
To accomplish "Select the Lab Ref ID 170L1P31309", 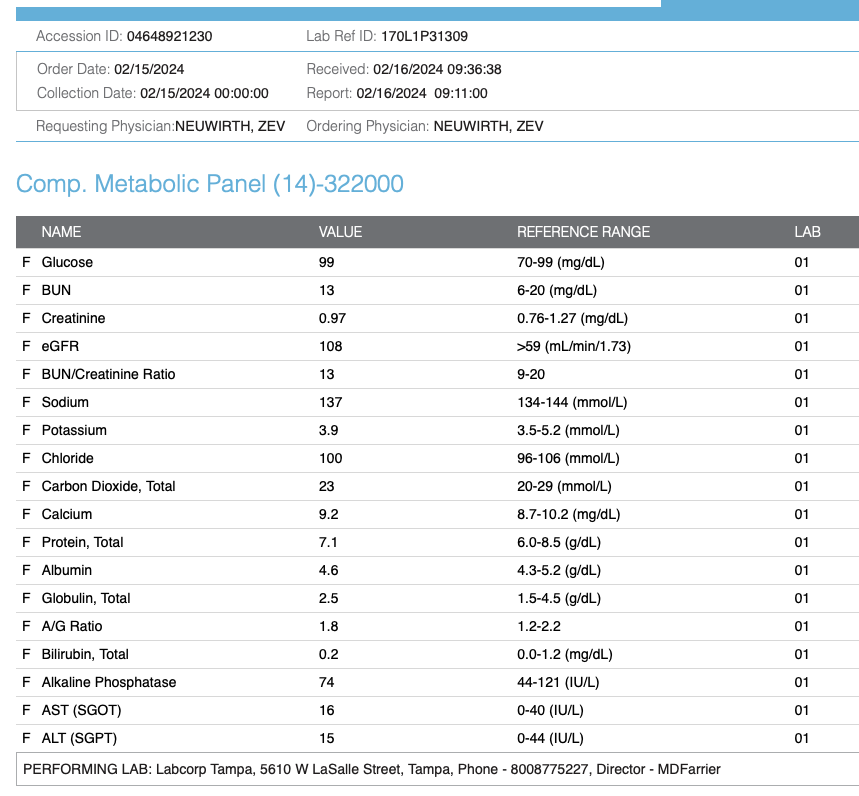I will pos(425,36).
